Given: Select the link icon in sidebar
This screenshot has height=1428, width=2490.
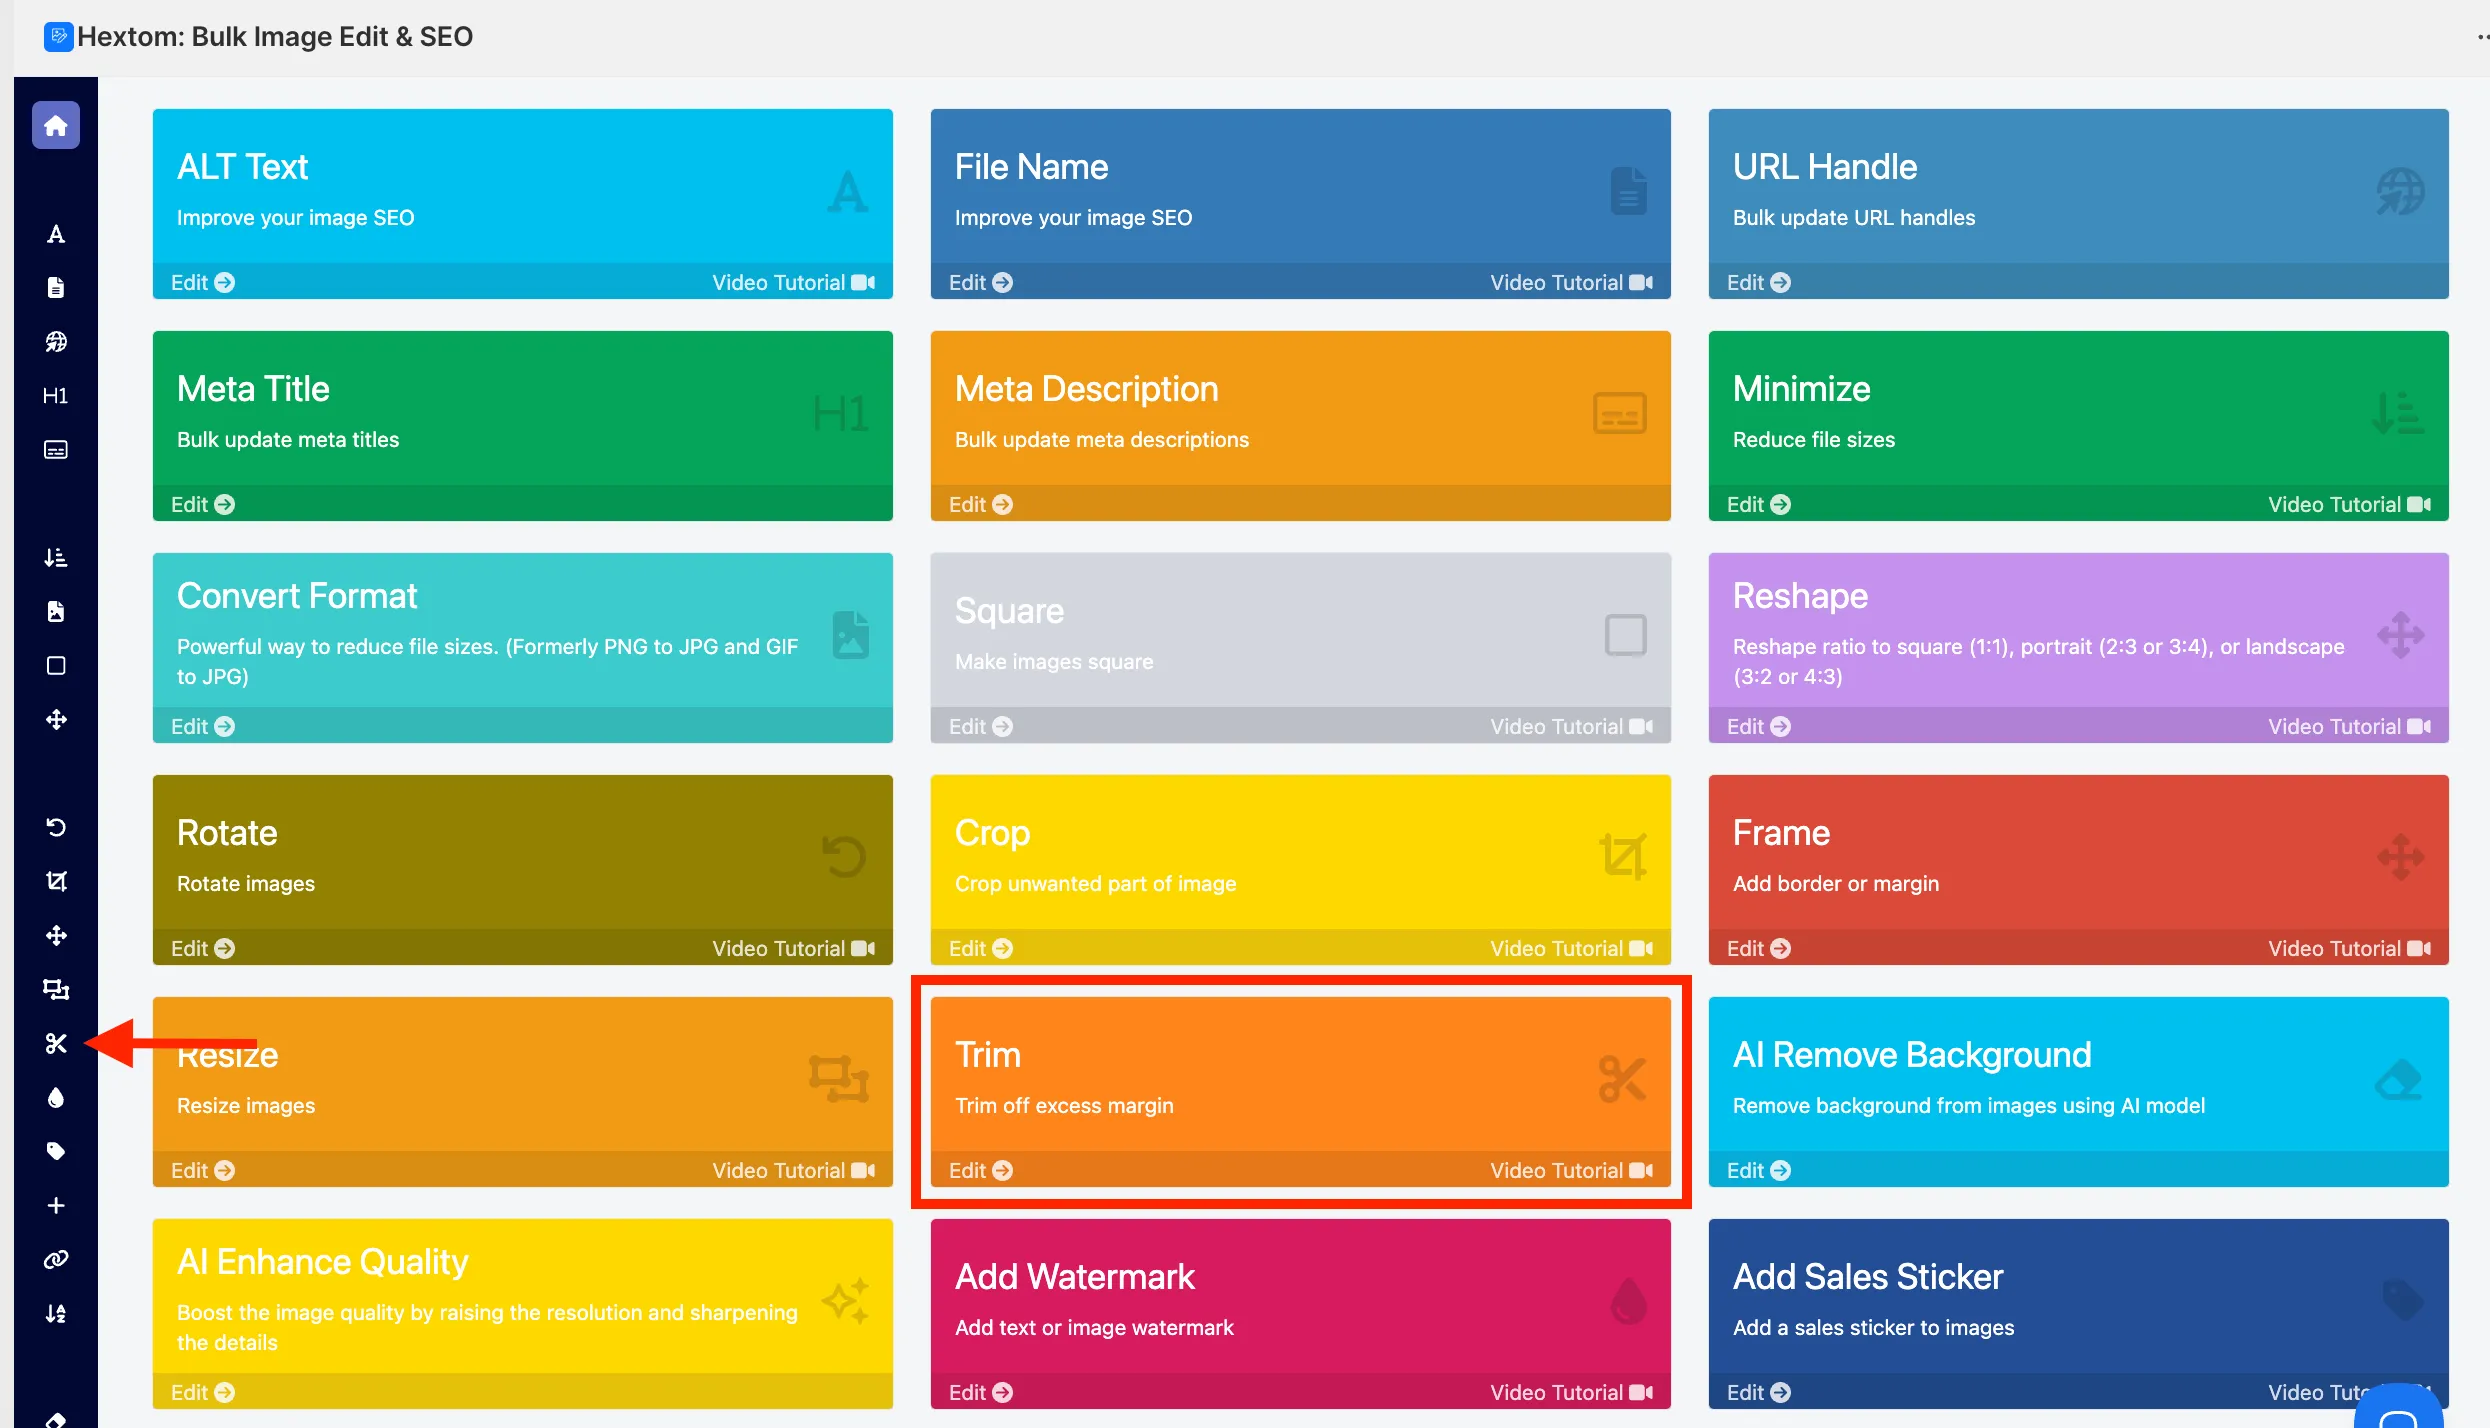Looking at the screenshot, I should pyautogui.click(x=56, y=1259).
